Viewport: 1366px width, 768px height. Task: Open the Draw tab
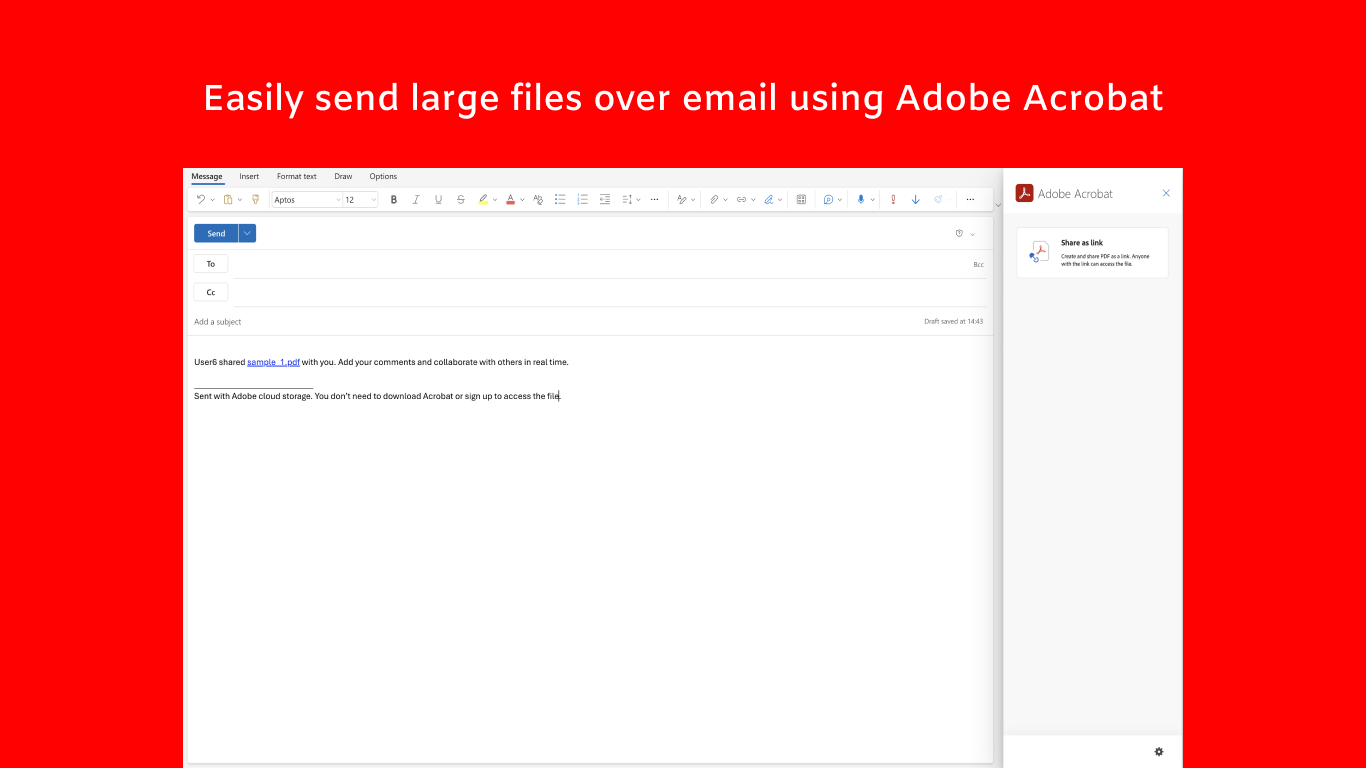343,176
